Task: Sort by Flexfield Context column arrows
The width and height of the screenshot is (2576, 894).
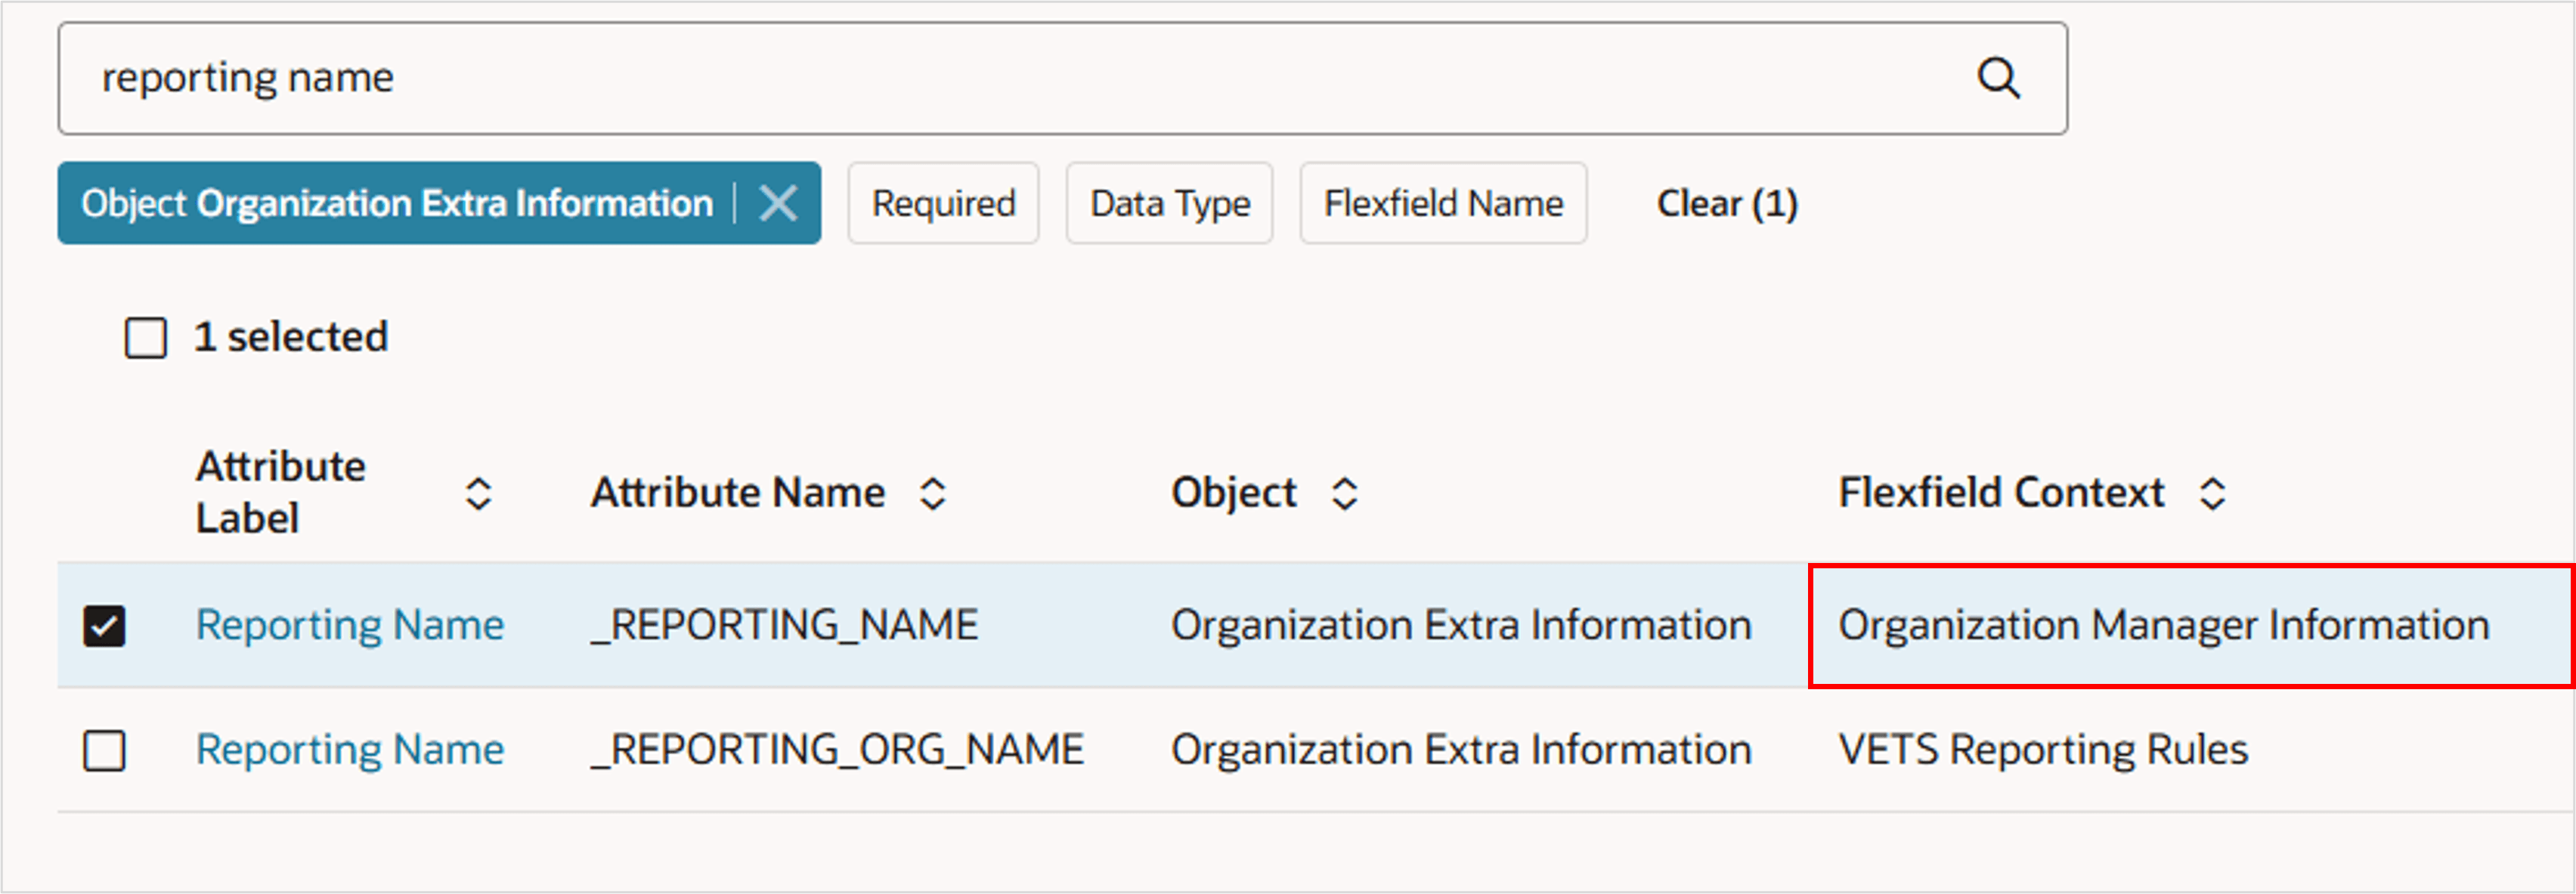Action: click(2212, 493)
